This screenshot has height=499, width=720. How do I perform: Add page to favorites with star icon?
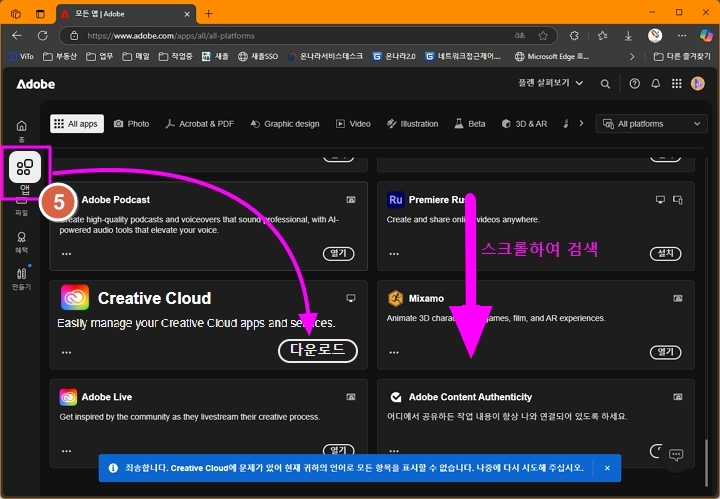[543, 36]
